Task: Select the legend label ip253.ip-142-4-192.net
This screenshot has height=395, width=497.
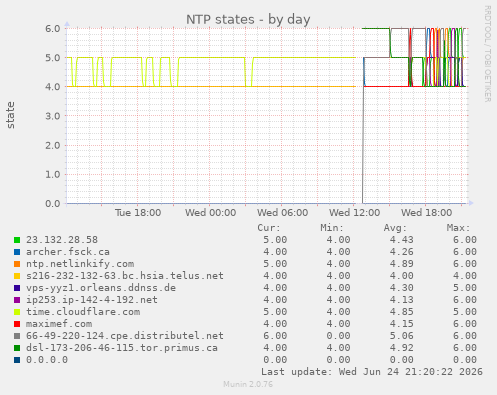Action: click(x=92, y=300)
